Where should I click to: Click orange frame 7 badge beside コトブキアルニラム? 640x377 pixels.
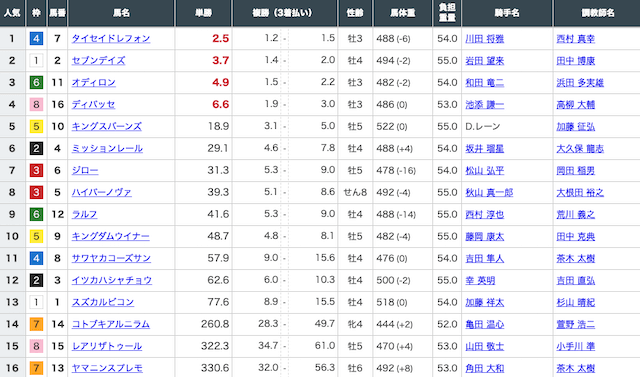click(36, 324)
